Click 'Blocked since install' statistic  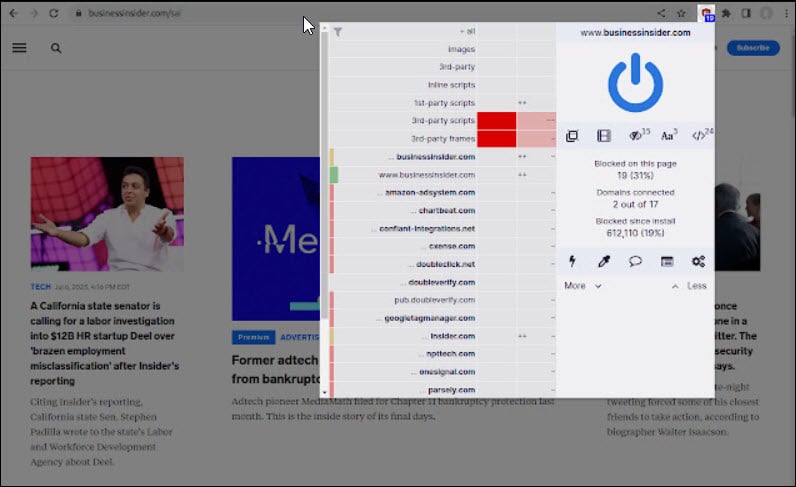point(635,227)
